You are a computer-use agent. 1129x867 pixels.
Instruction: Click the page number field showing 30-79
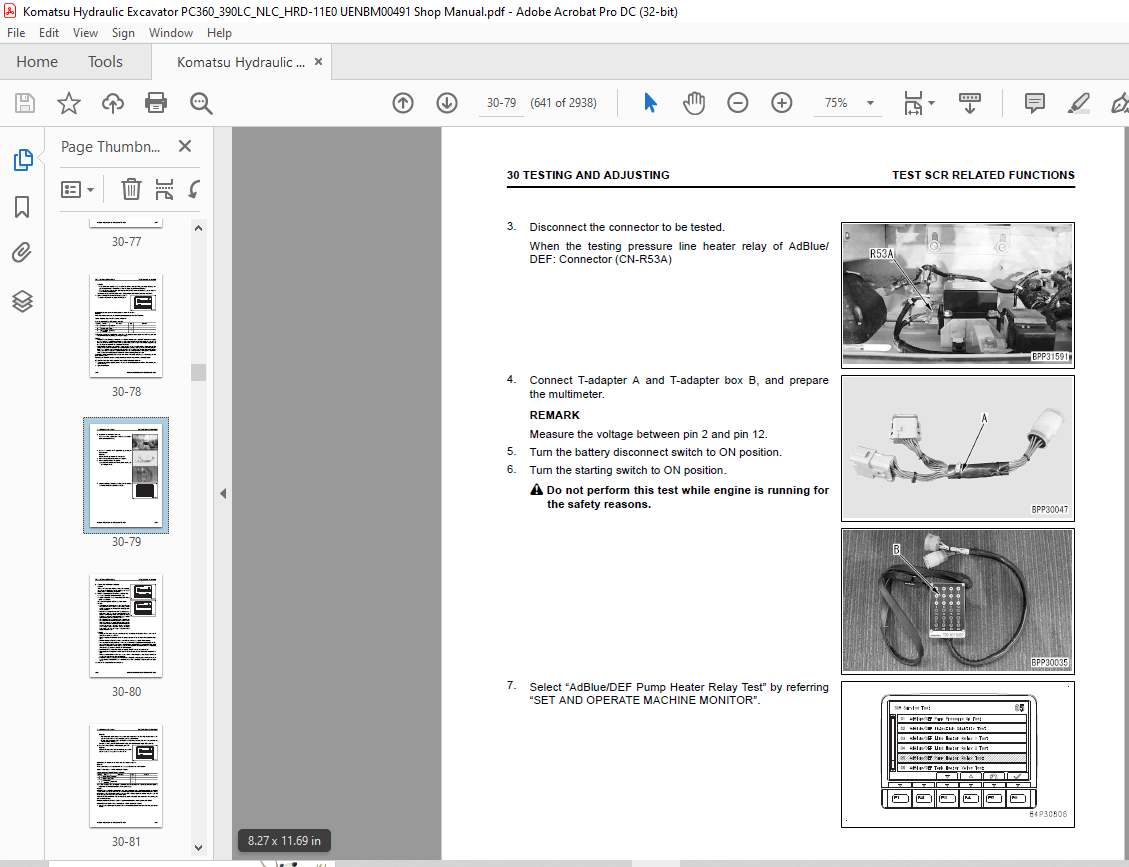coord(501,103)
